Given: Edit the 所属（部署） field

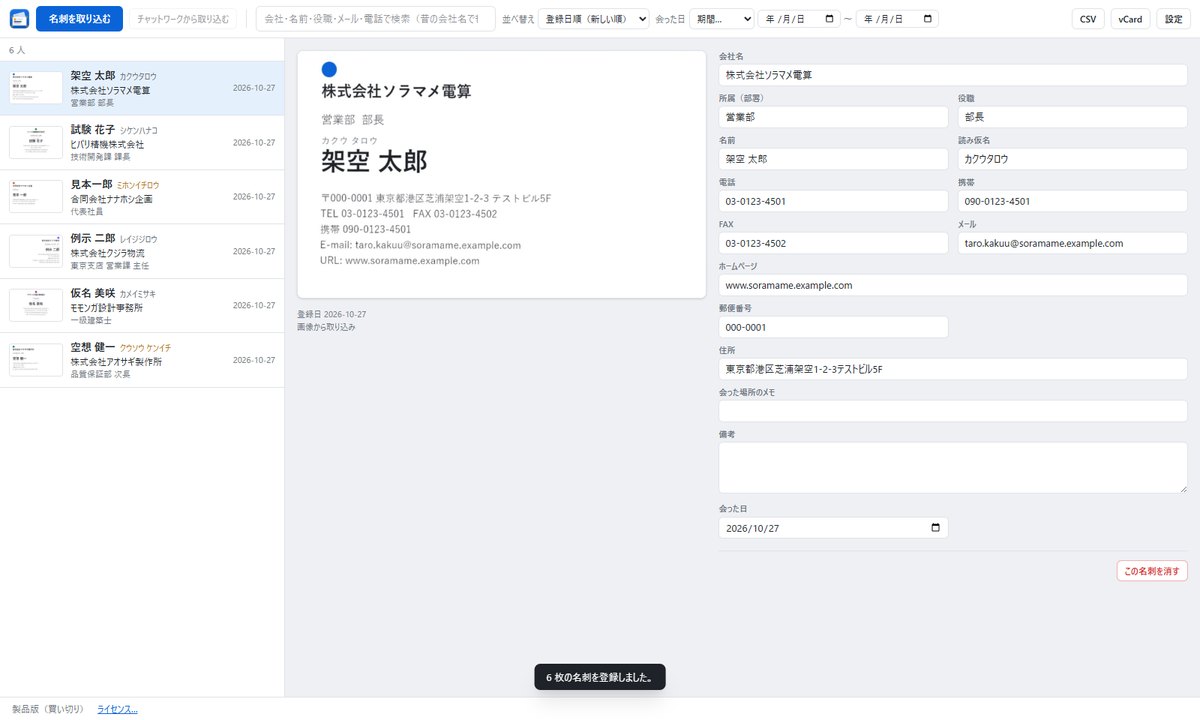Looking at the screenshot, I should [x=833, y=117].
